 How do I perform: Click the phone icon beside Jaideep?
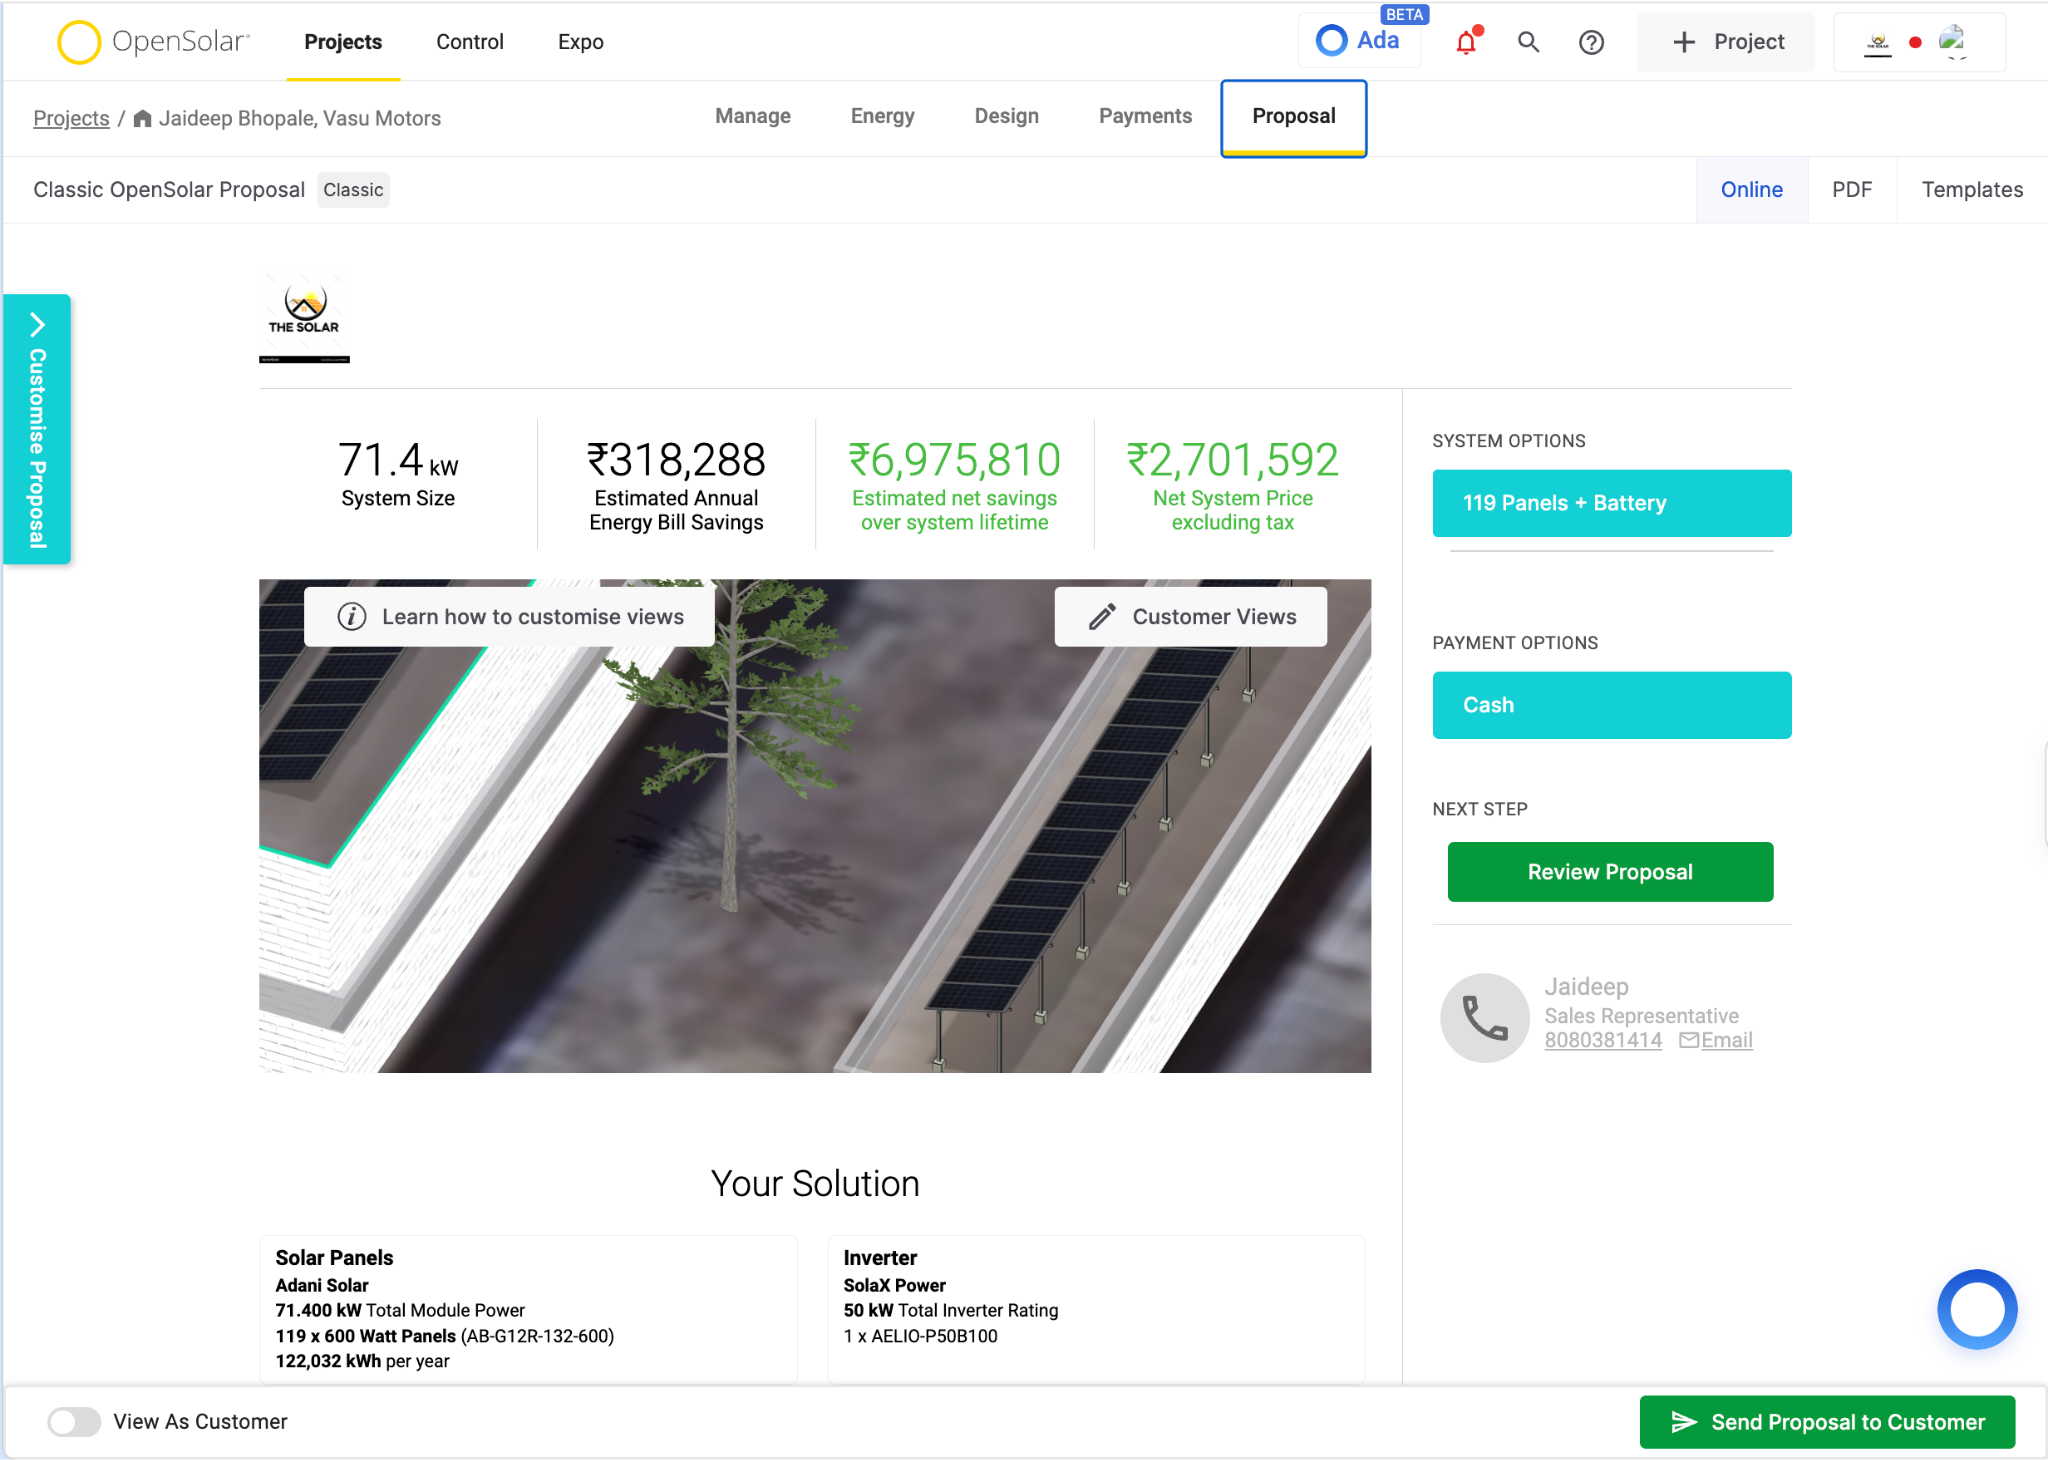point(1485,1018)
